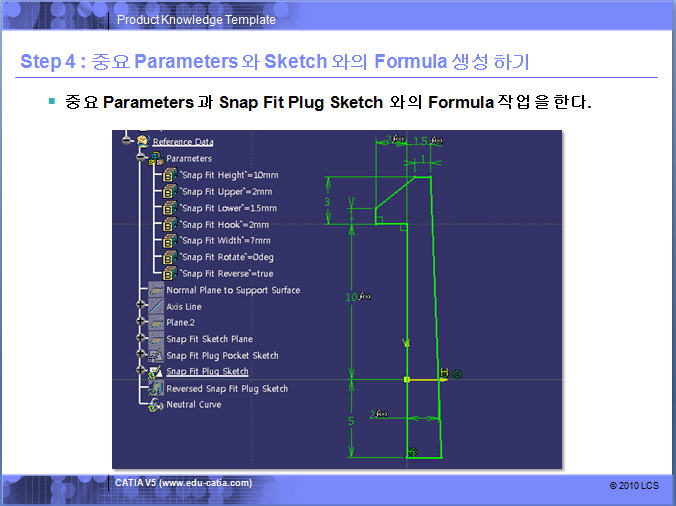
Task: Select 'Snap Fit Reverse'=true parameter
Action: tap(226, 274)
